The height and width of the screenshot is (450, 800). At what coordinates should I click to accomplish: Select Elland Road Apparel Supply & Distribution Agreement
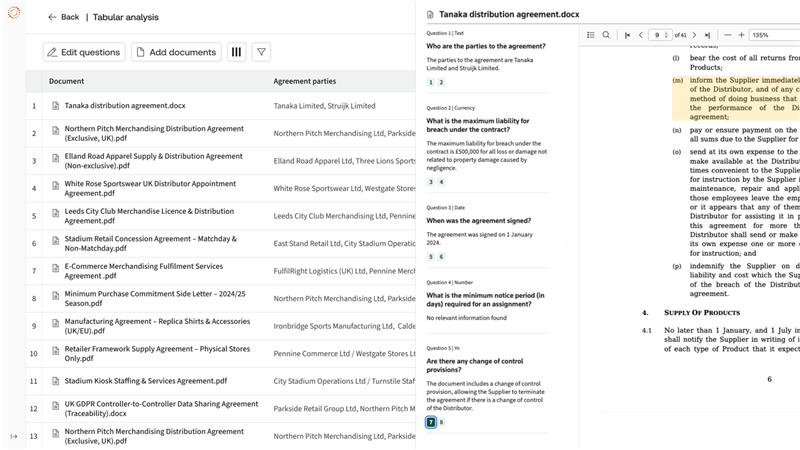154,161
